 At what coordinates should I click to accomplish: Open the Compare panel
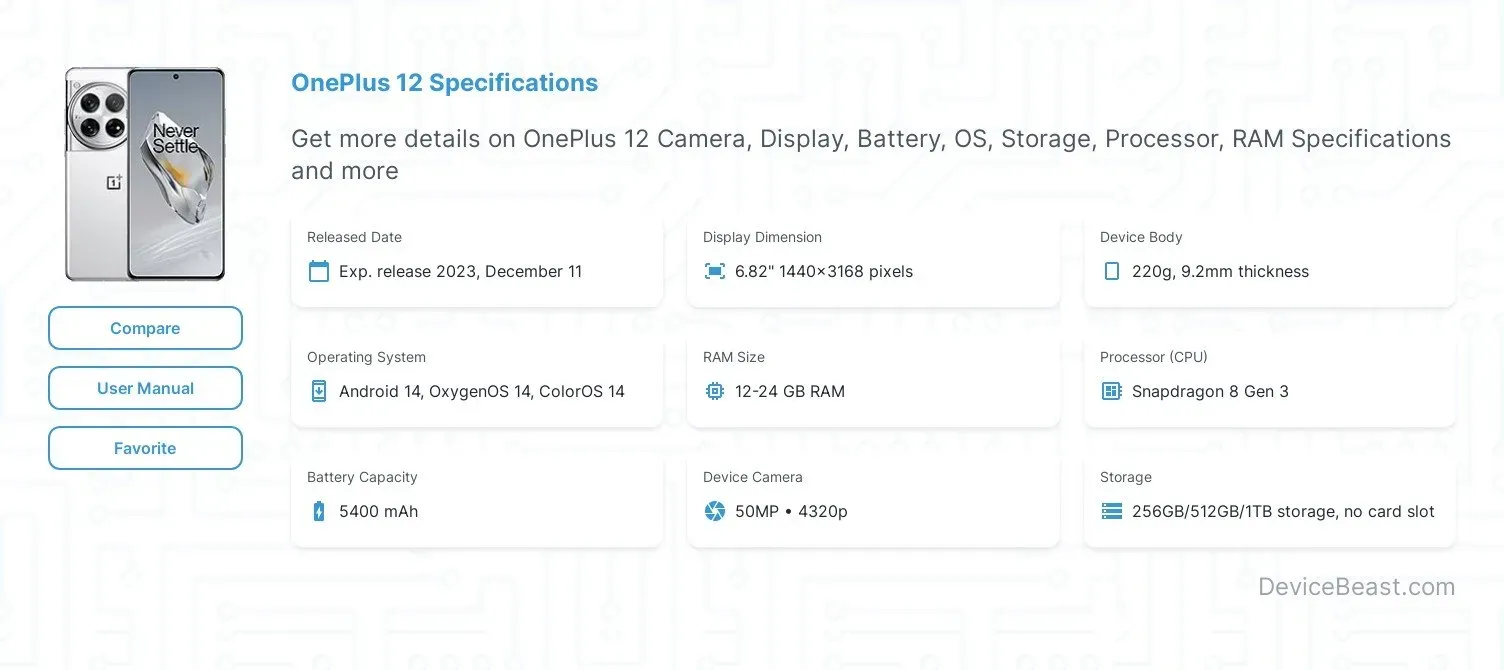coord(145,328)
